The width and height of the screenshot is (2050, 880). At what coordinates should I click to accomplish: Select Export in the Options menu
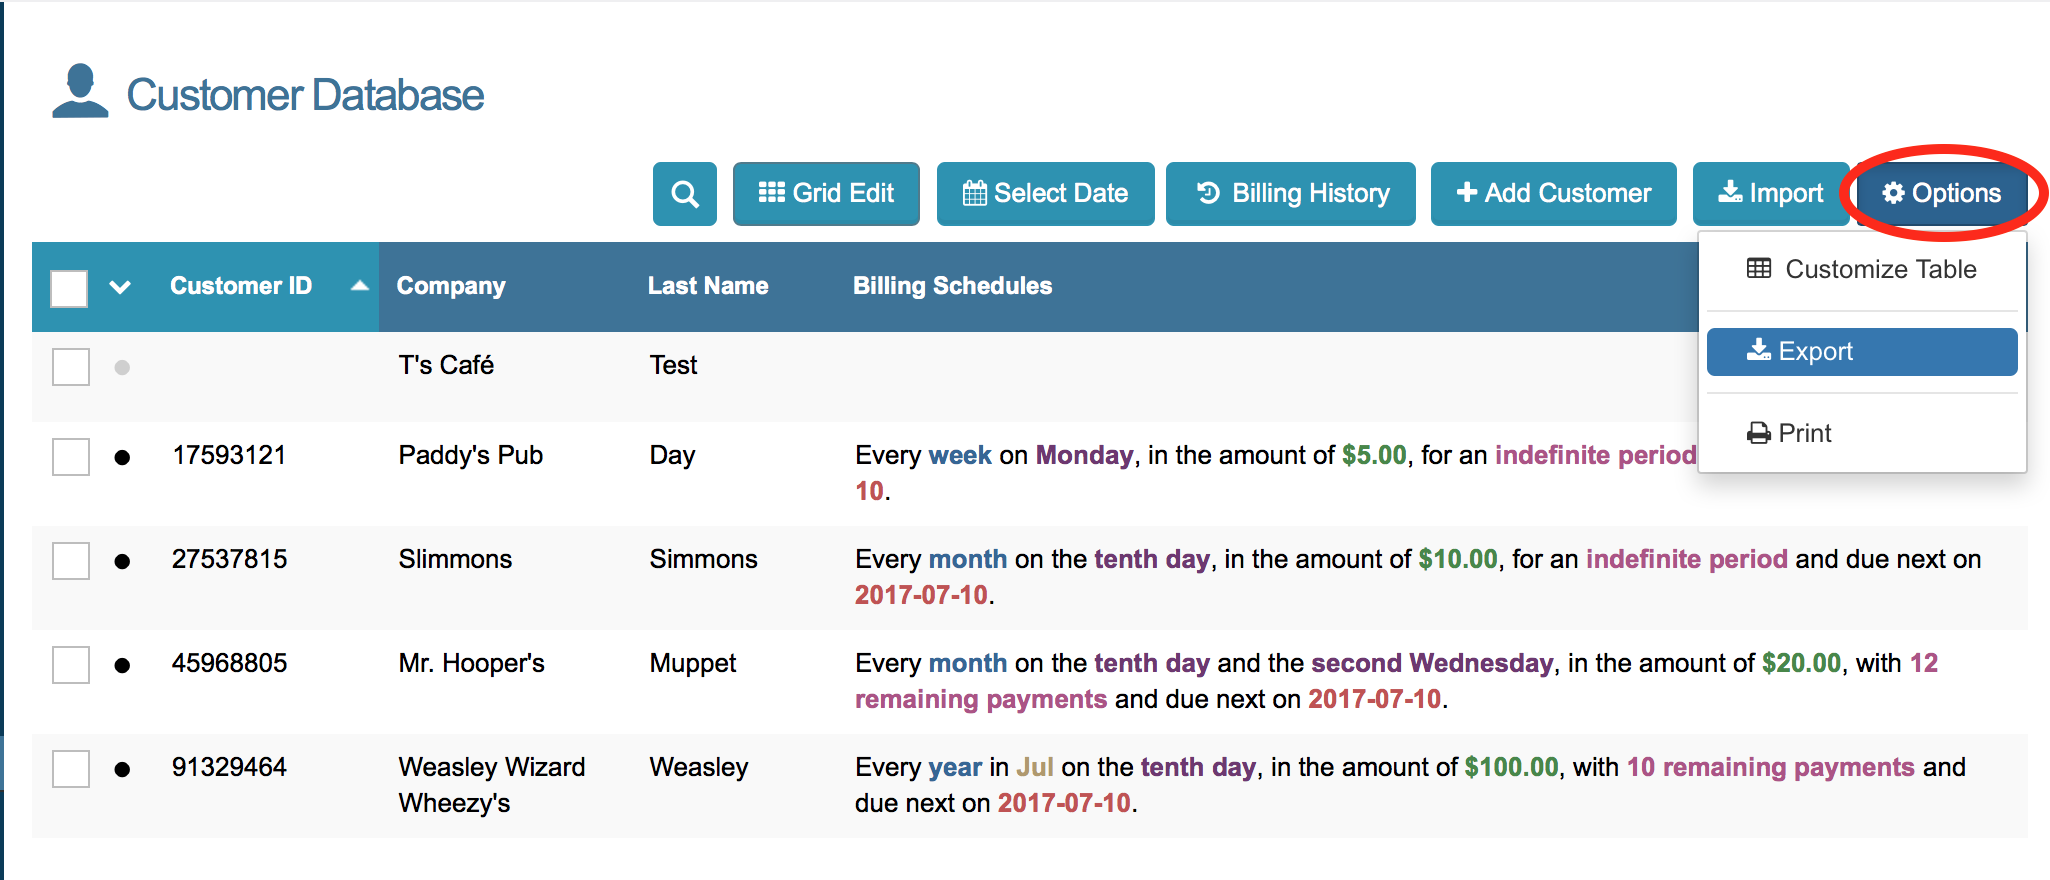point(1861,352)
